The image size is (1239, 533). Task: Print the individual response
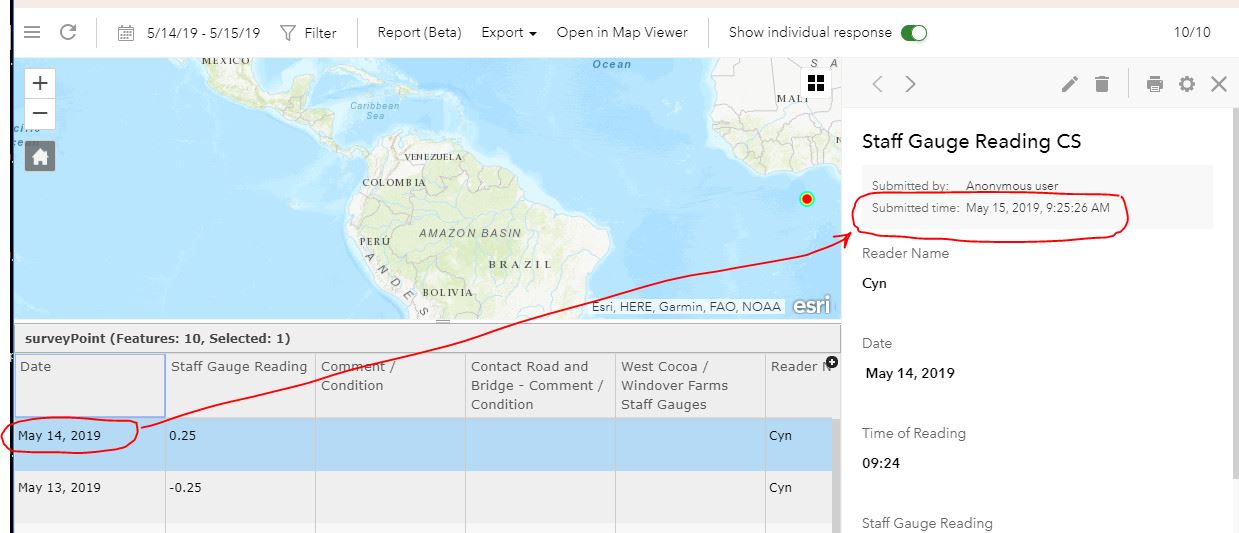[x=1155, y=84]
